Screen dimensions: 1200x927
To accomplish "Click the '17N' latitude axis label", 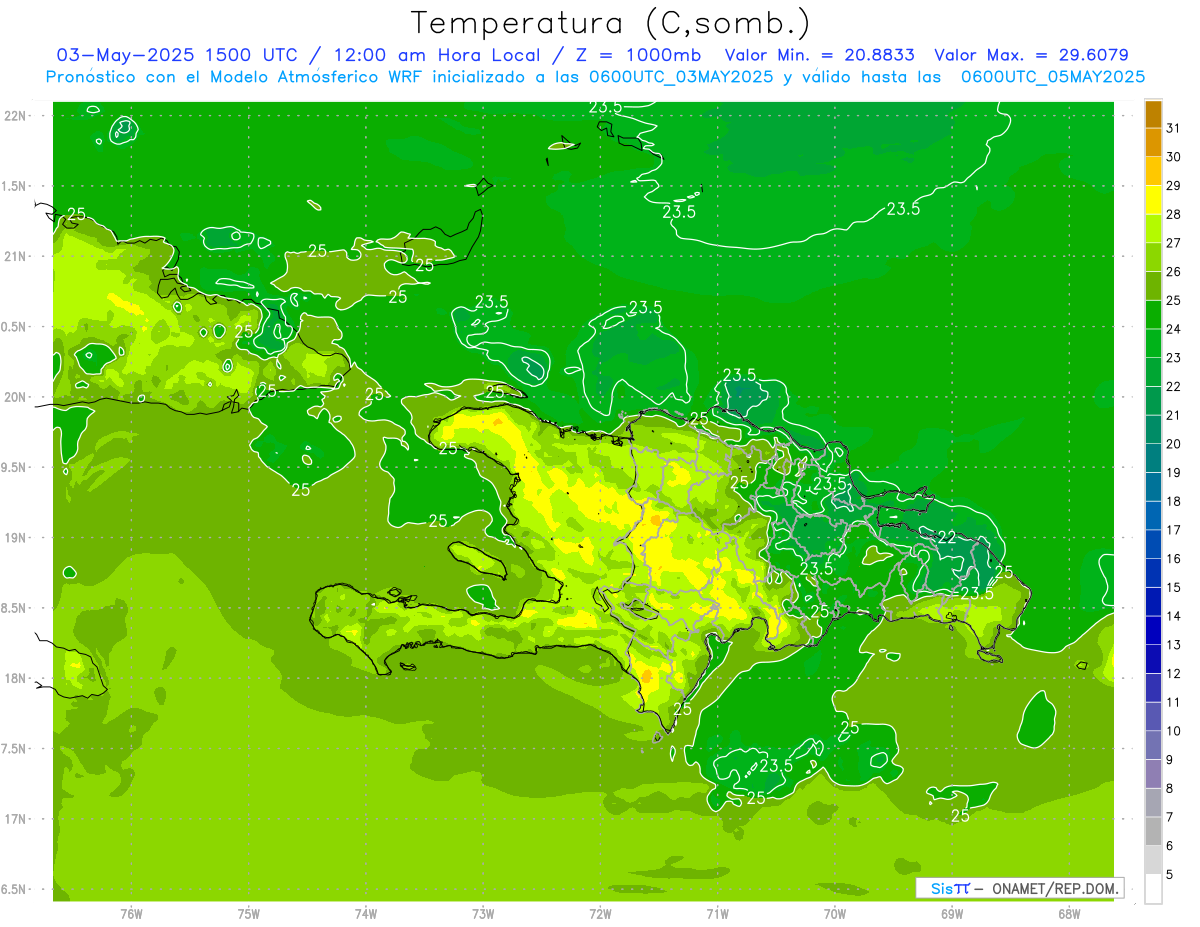I will tap(15, 819).
